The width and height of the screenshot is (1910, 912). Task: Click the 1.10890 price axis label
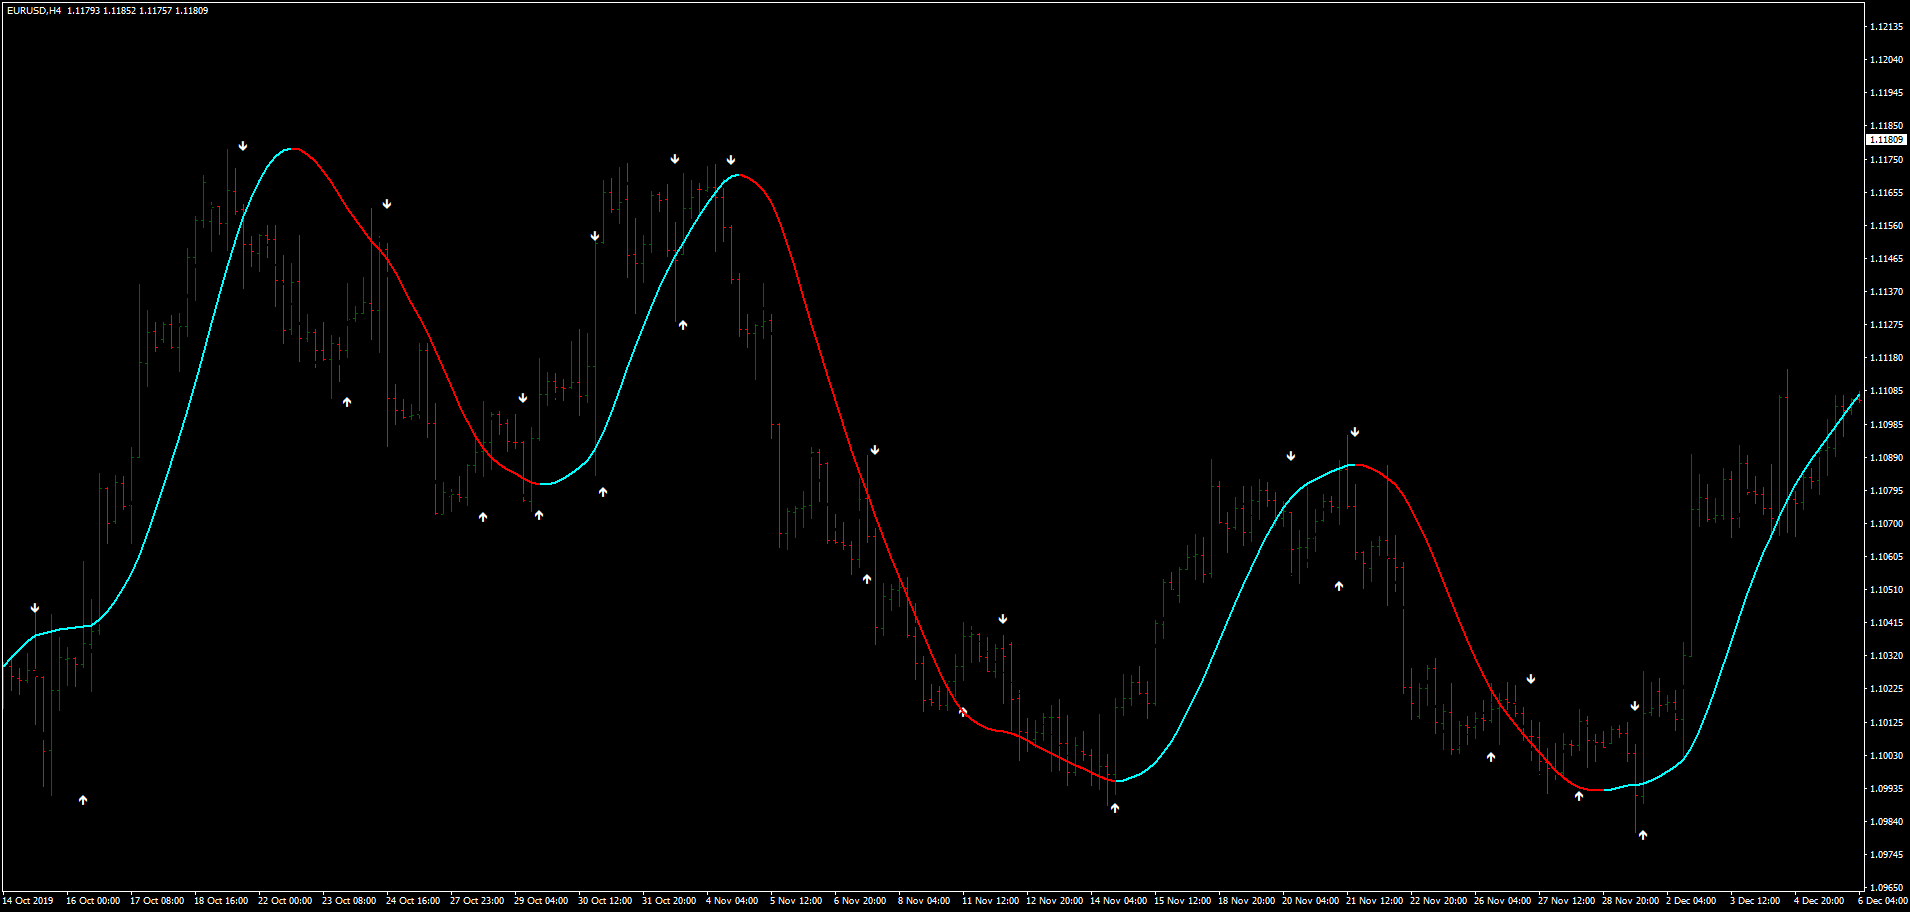pyautogui.click(x=1886, y=458)
